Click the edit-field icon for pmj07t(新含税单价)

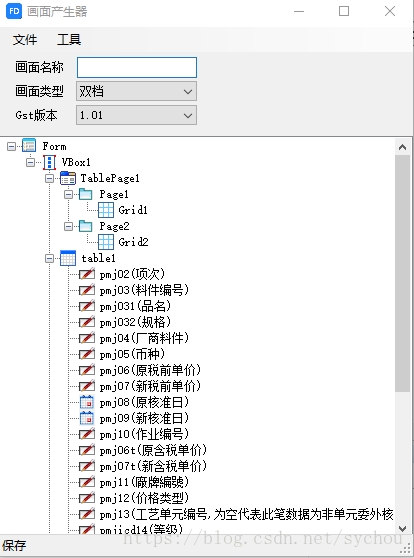tap(87, 467)
